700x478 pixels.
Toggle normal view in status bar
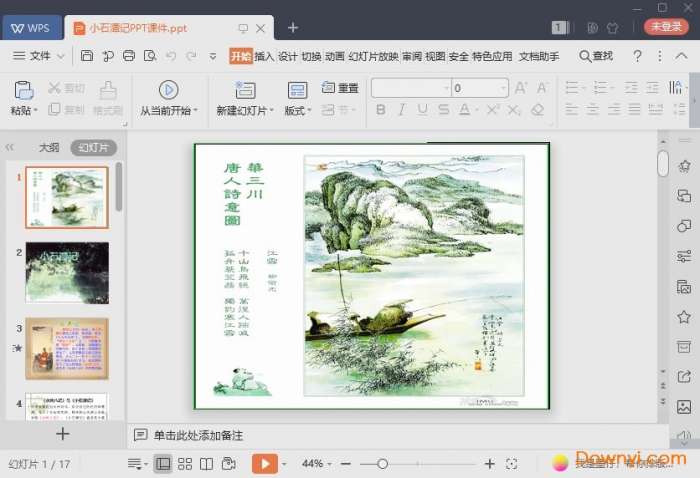pos(162,464)
